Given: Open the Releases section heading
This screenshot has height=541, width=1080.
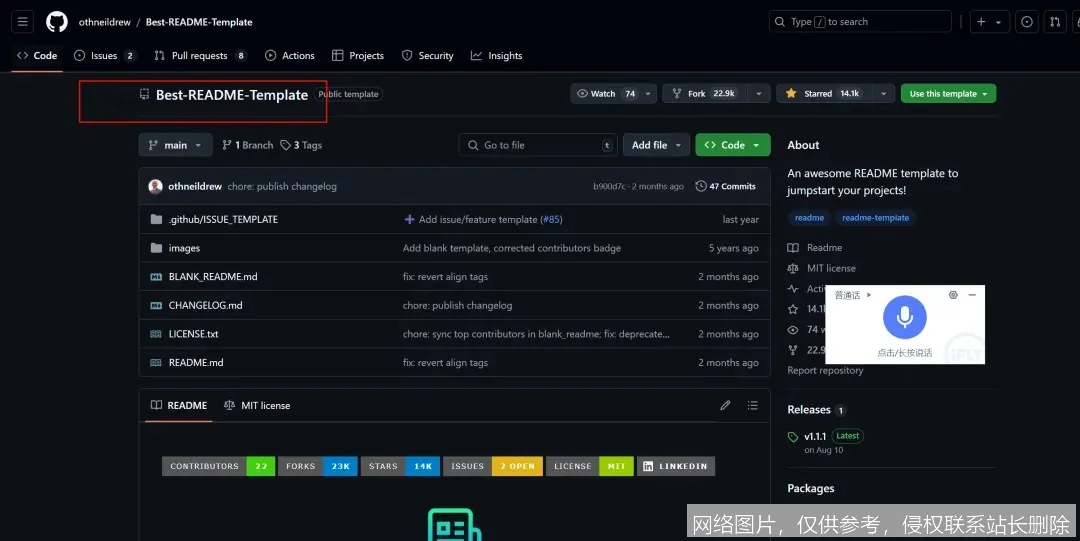Looking at the screenshot, I should coord(809,409).
